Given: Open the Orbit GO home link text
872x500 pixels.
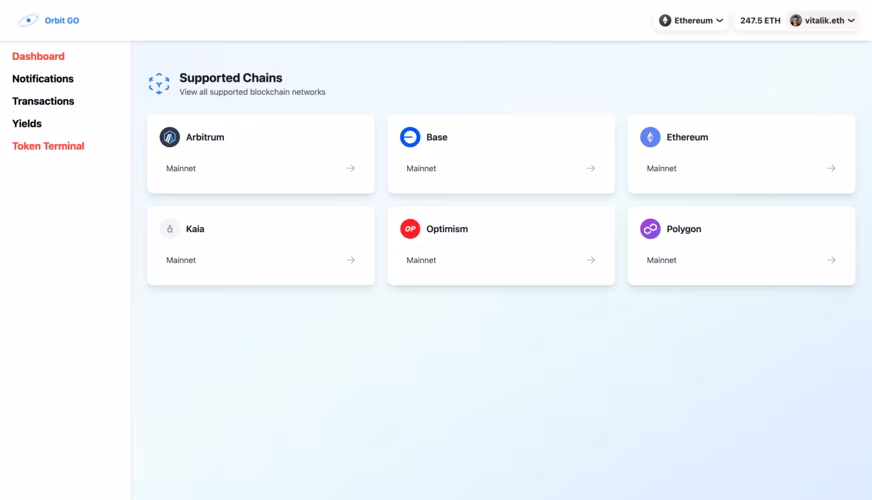Looking at the screenshot, I should [62, 21].
